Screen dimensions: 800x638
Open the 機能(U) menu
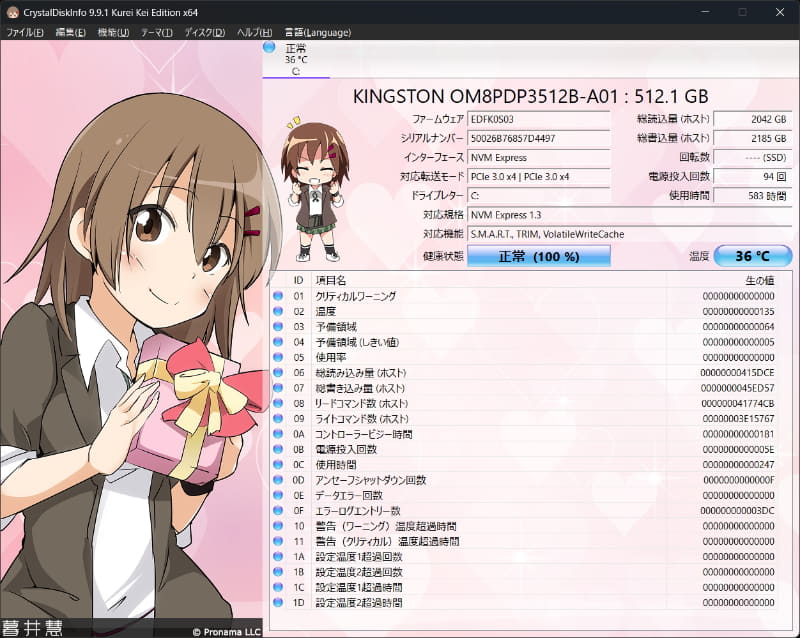click(113, 33)
